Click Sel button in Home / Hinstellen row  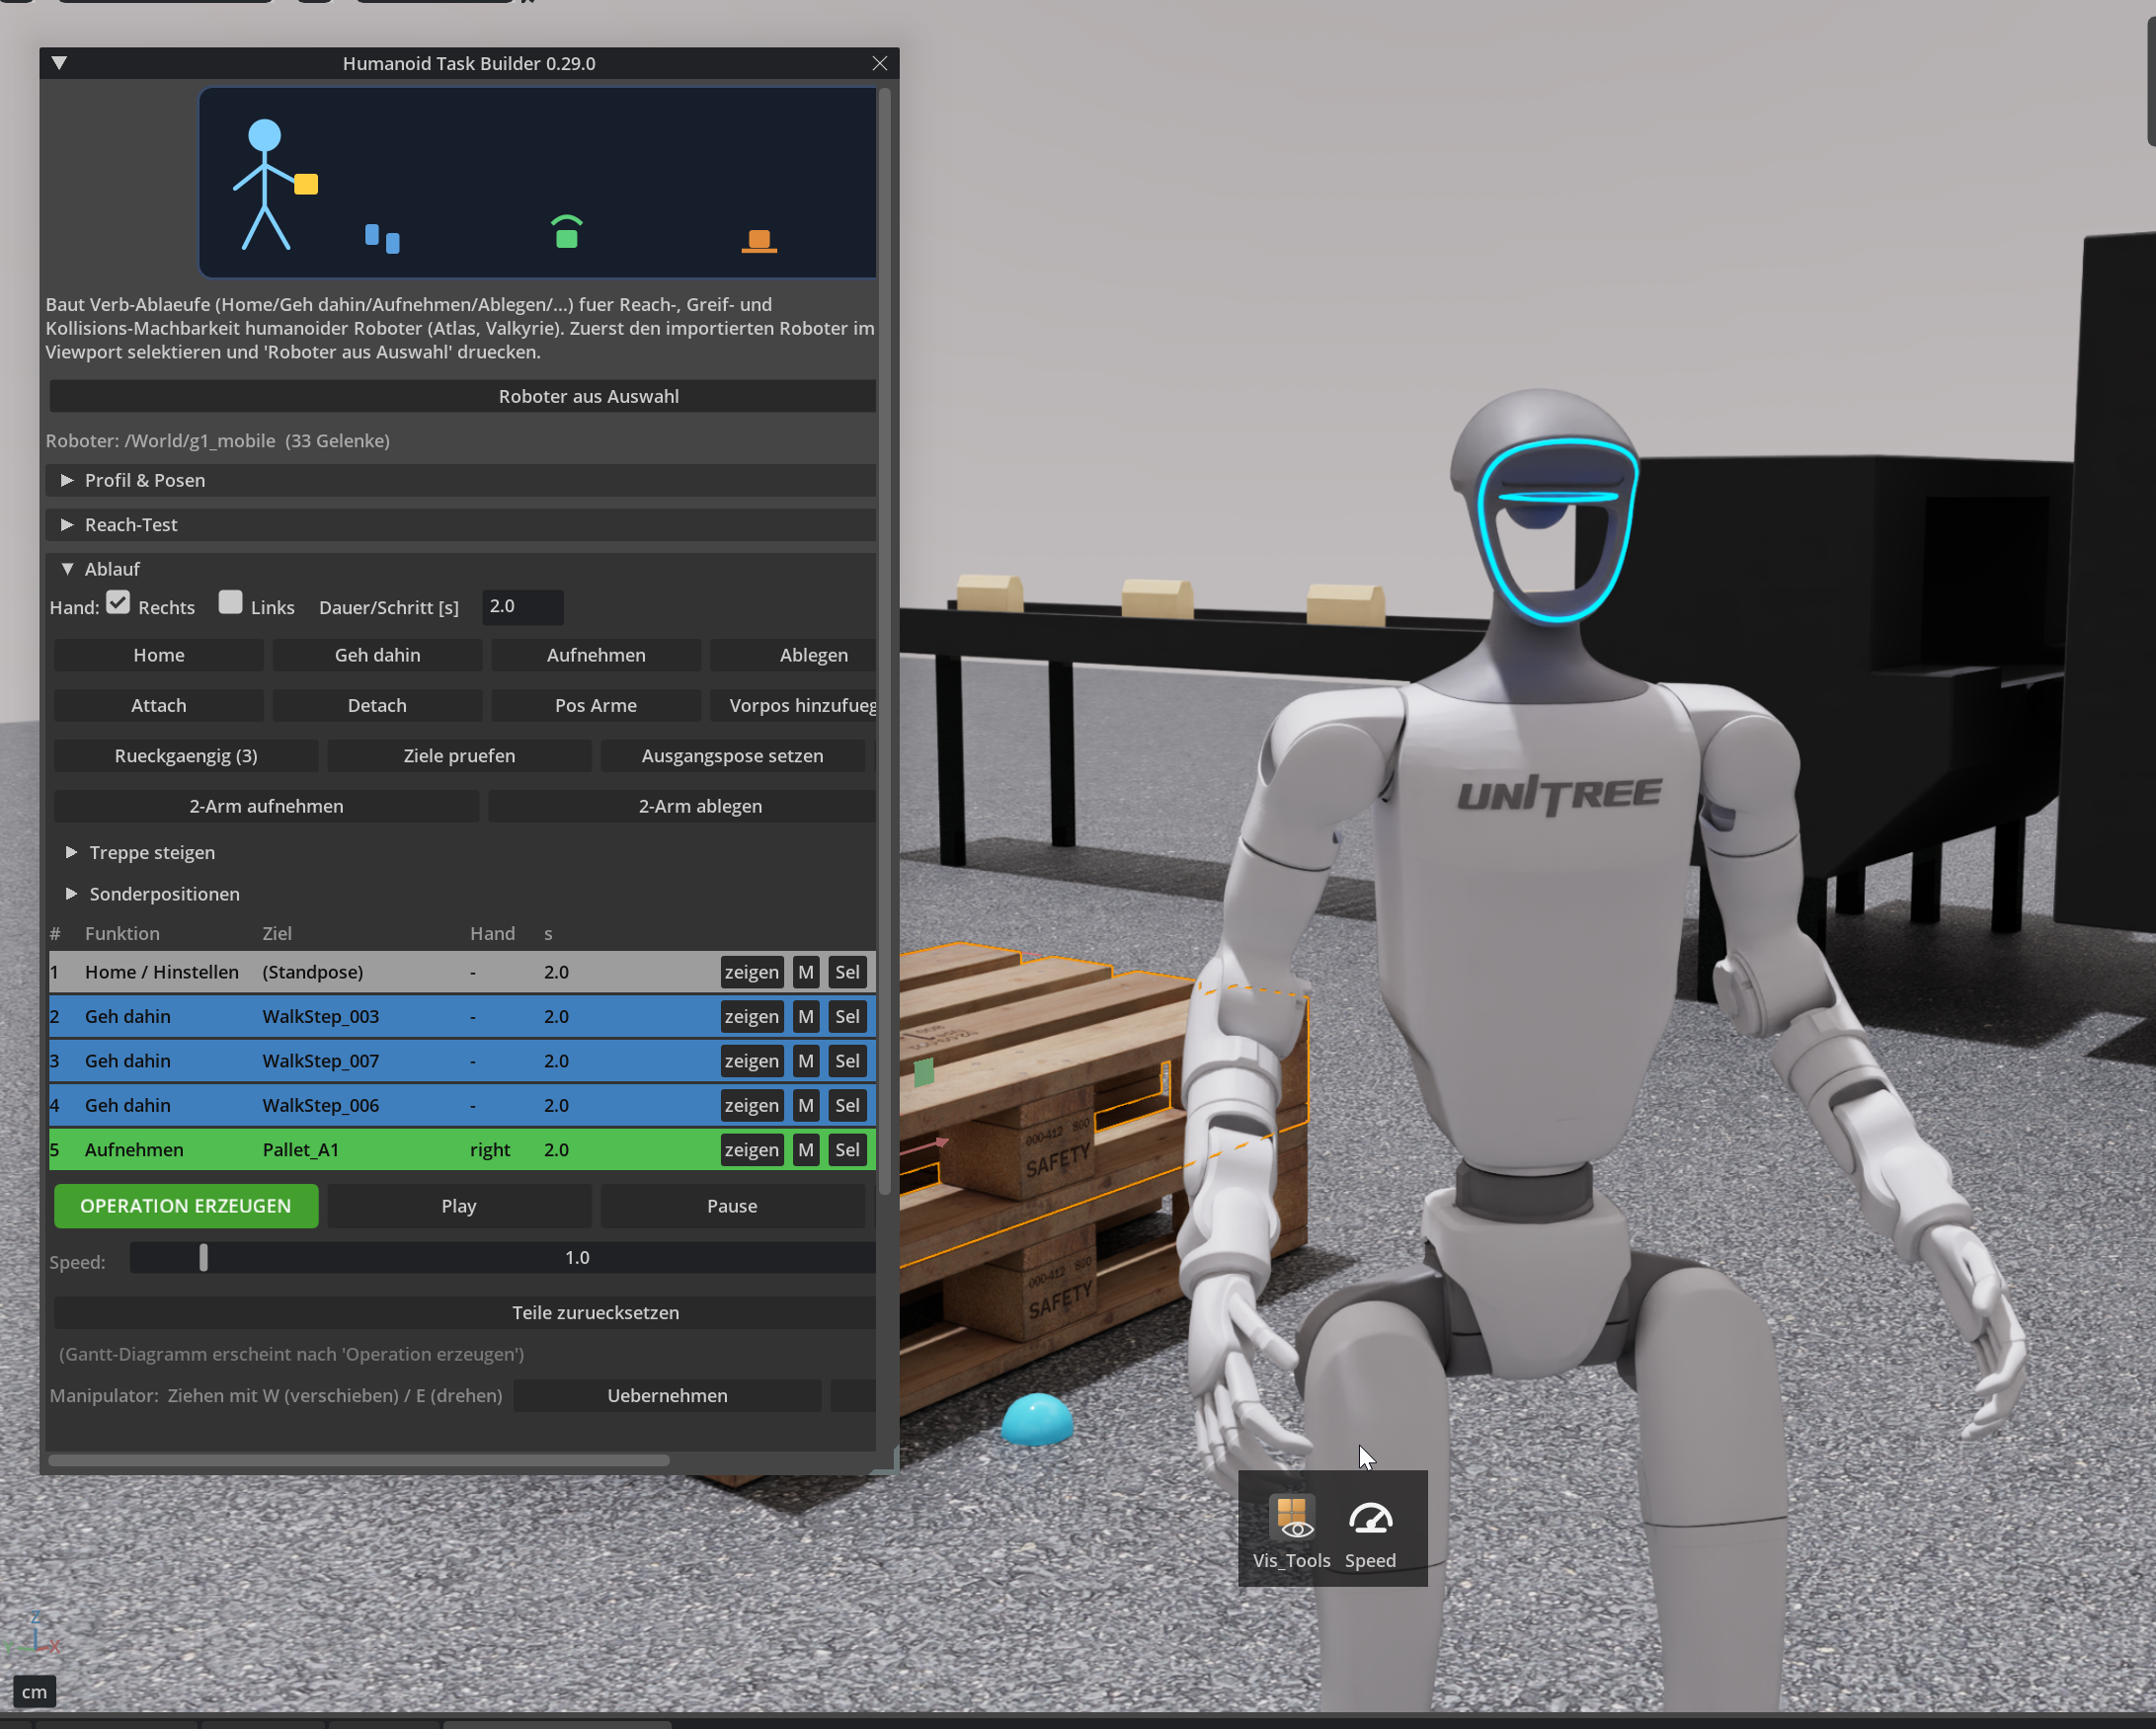pos(847,972)
